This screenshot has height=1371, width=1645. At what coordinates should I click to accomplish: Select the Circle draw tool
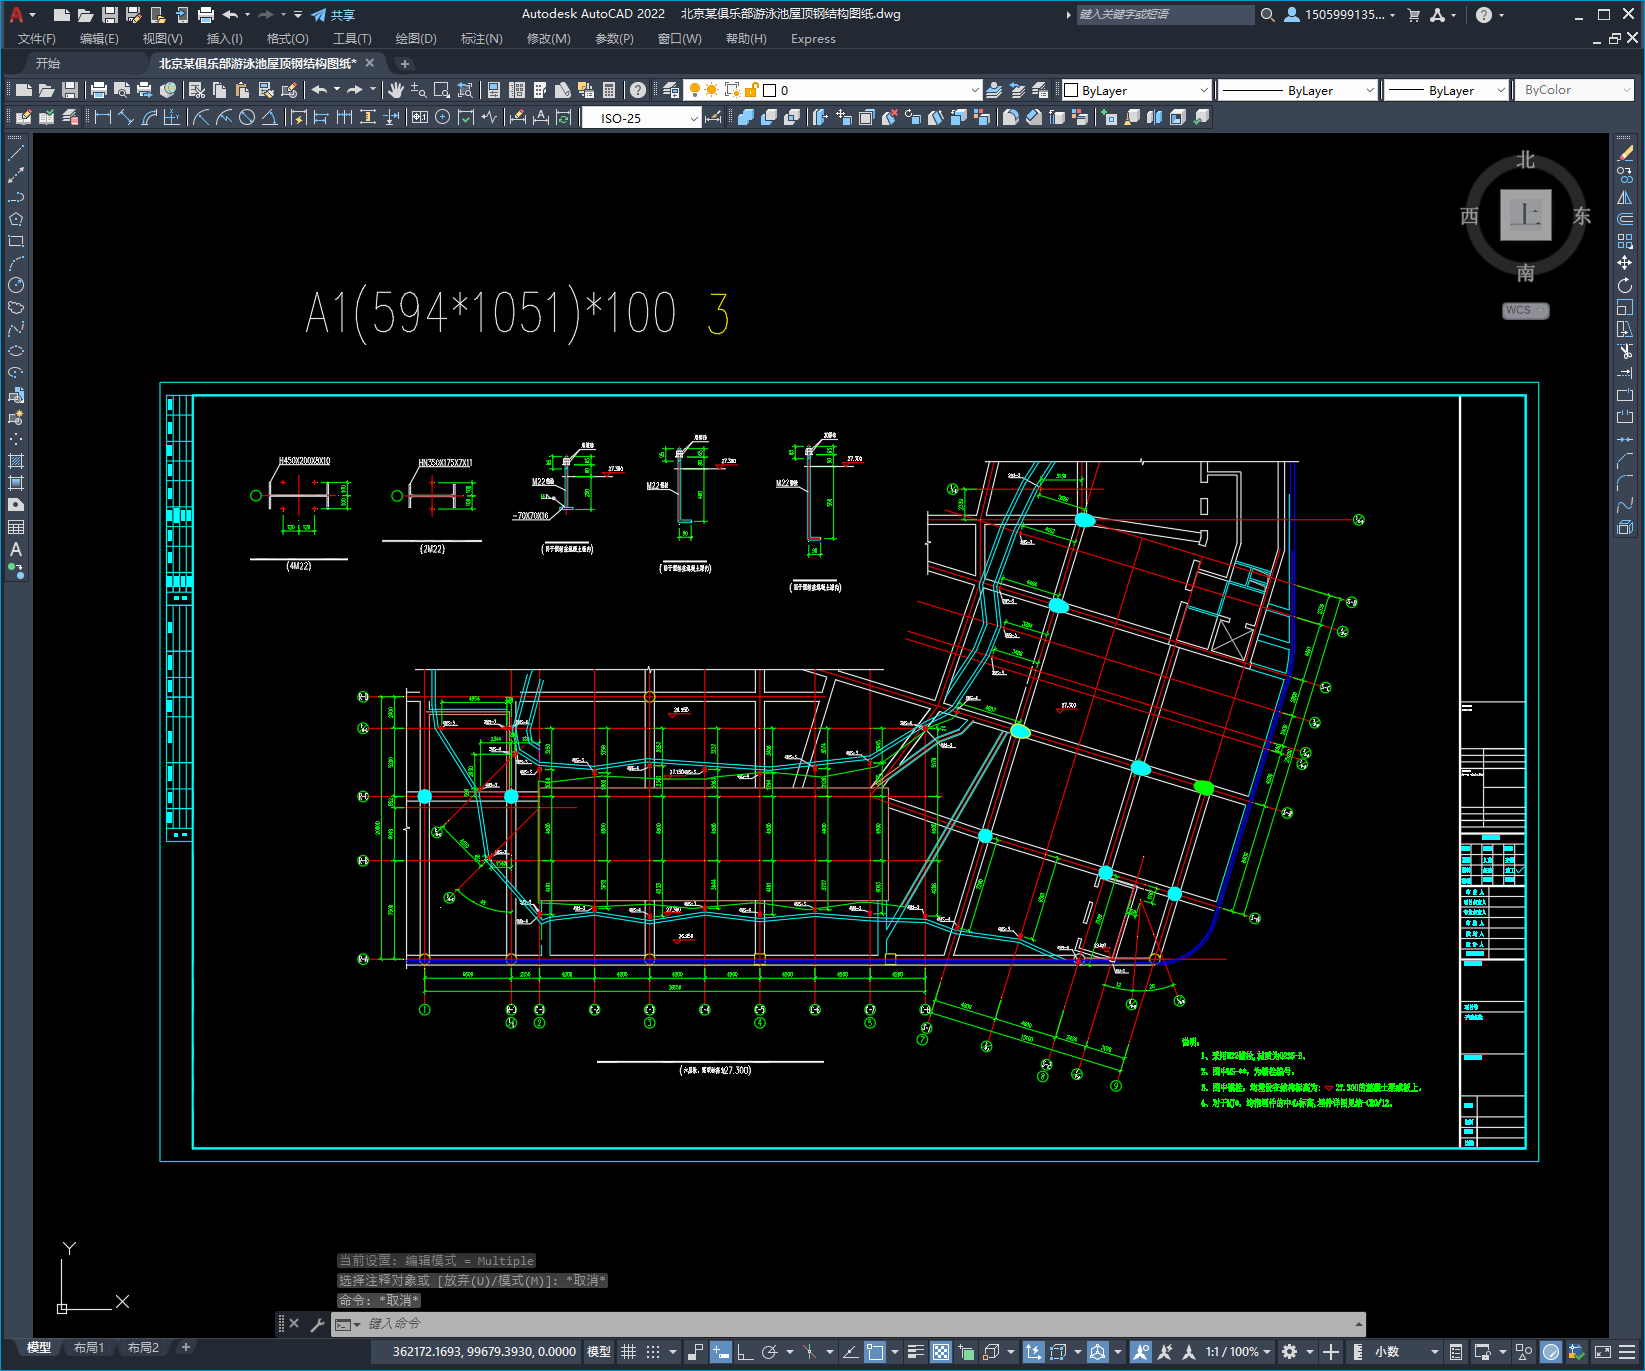(16, 286)
